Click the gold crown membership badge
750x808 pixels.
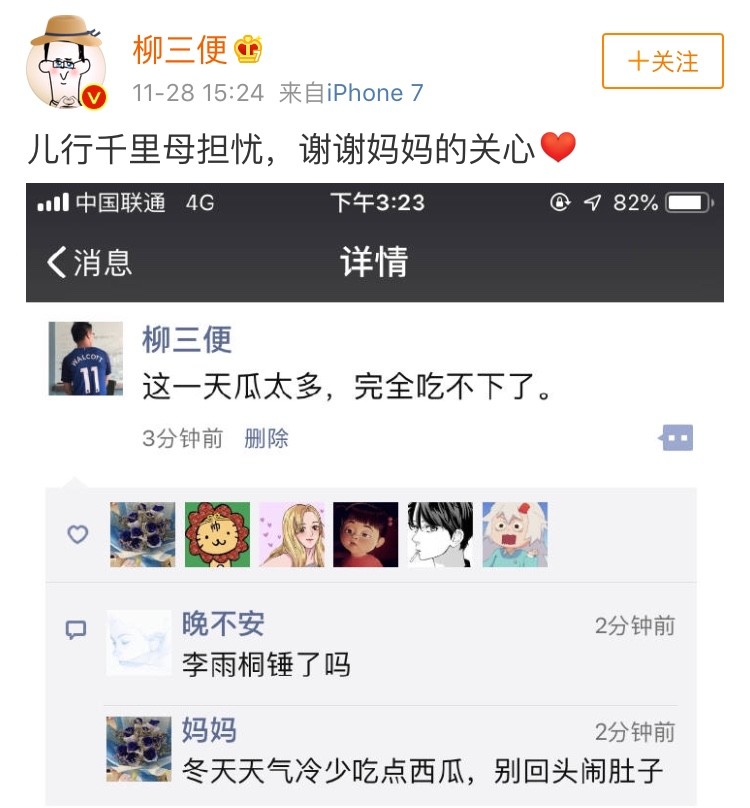(x=248, y=49)
